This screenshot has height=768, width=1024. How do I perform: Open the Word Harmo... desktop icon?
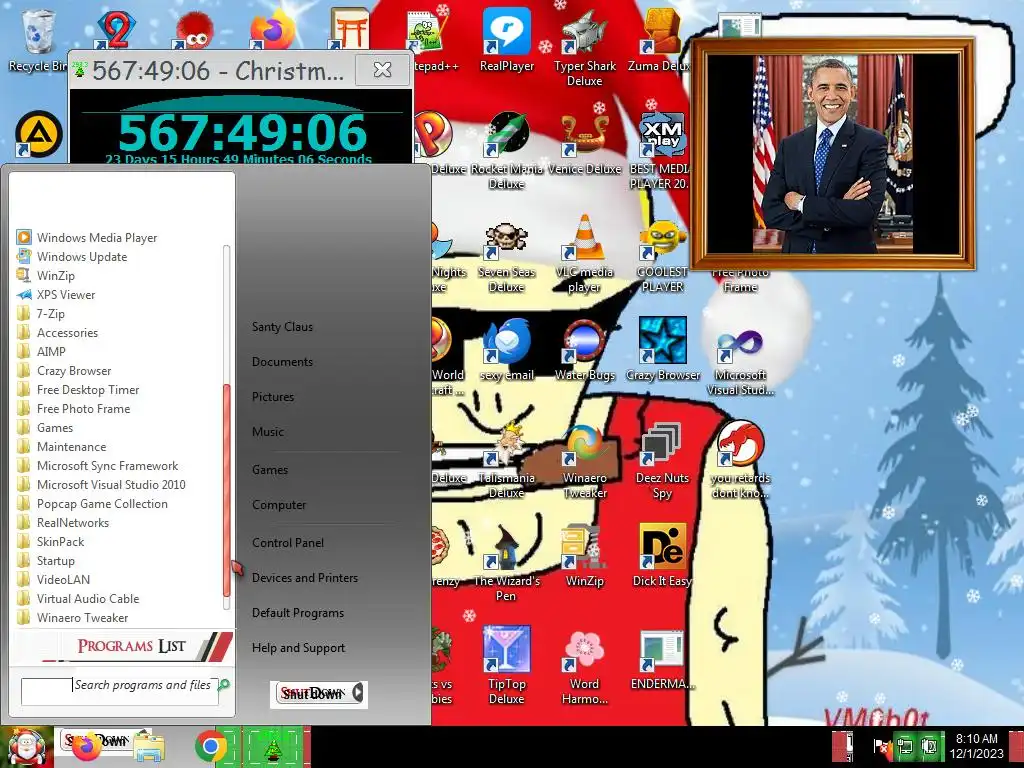point(584,666)
